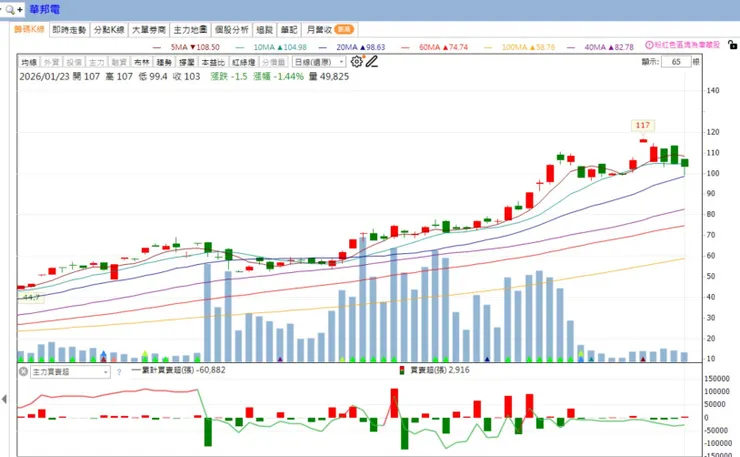Click the 10MA 104.98 legend entry
Viewport: 740px width, 457px height.
271,47
